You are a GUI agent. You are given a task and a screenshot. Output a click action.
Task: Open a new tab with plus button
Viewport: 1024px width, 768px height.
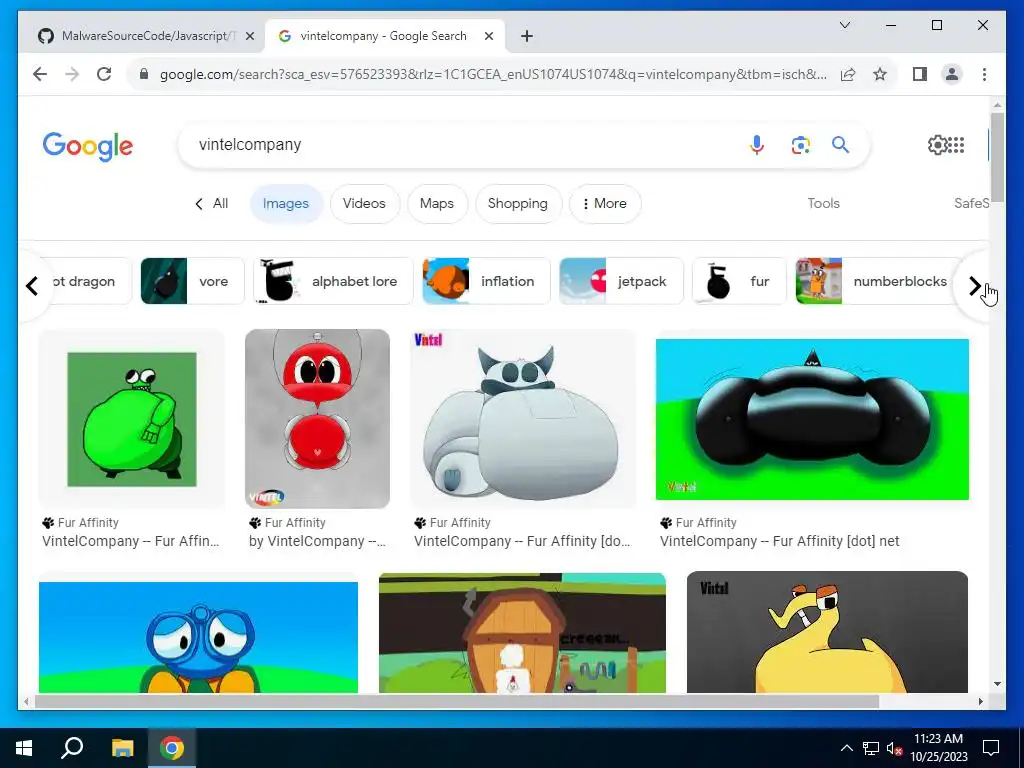click(527, 36)
